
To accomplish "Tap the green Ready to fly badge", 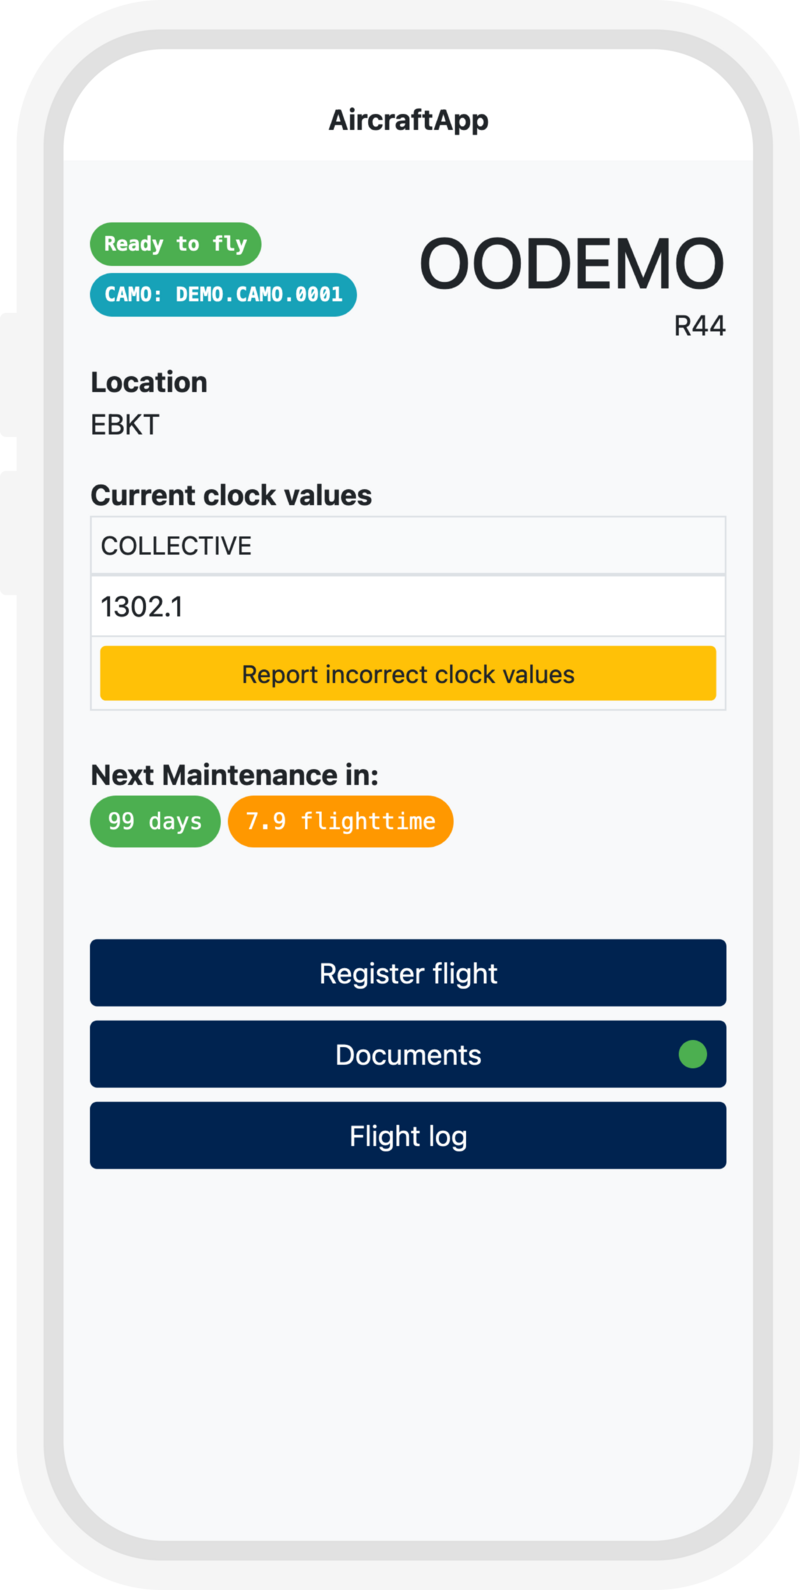I will (x=175, y=244).
